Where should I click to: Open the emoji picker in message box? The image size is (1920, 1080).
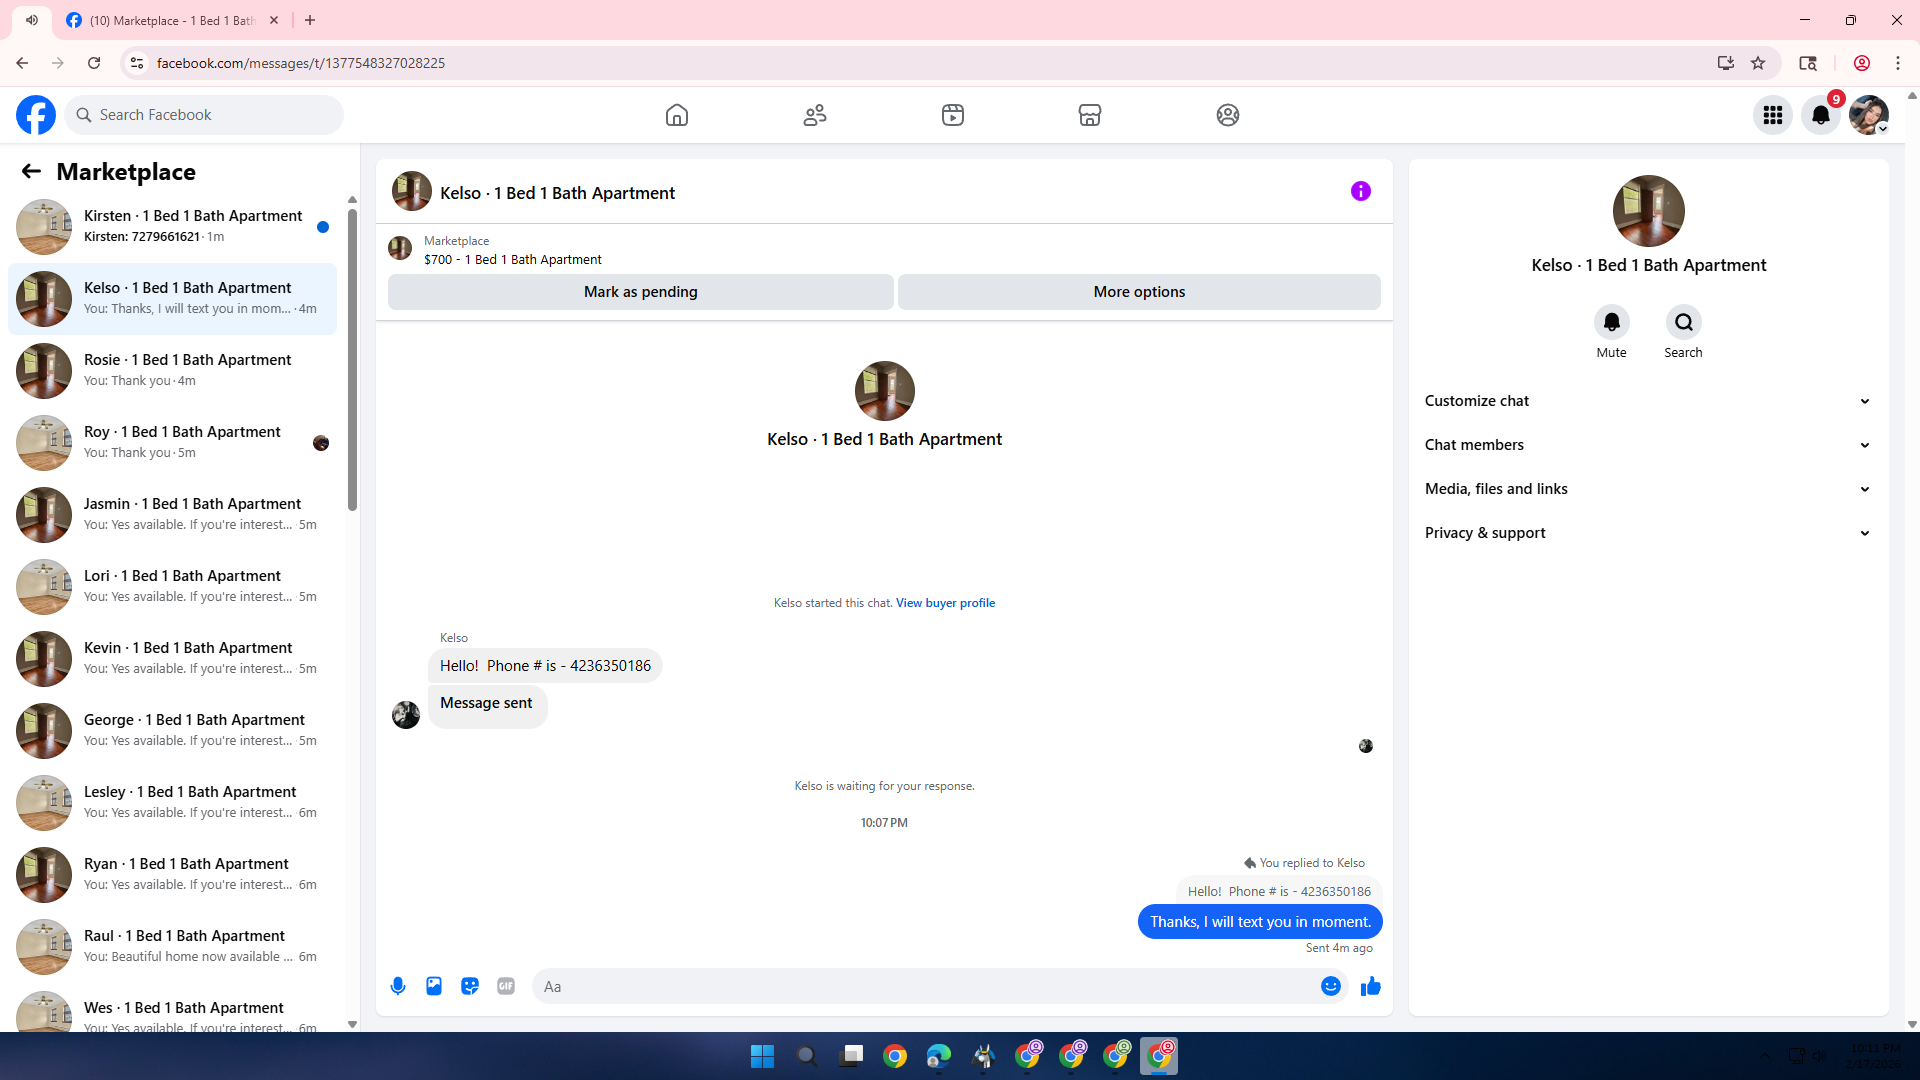(1330, 986)
